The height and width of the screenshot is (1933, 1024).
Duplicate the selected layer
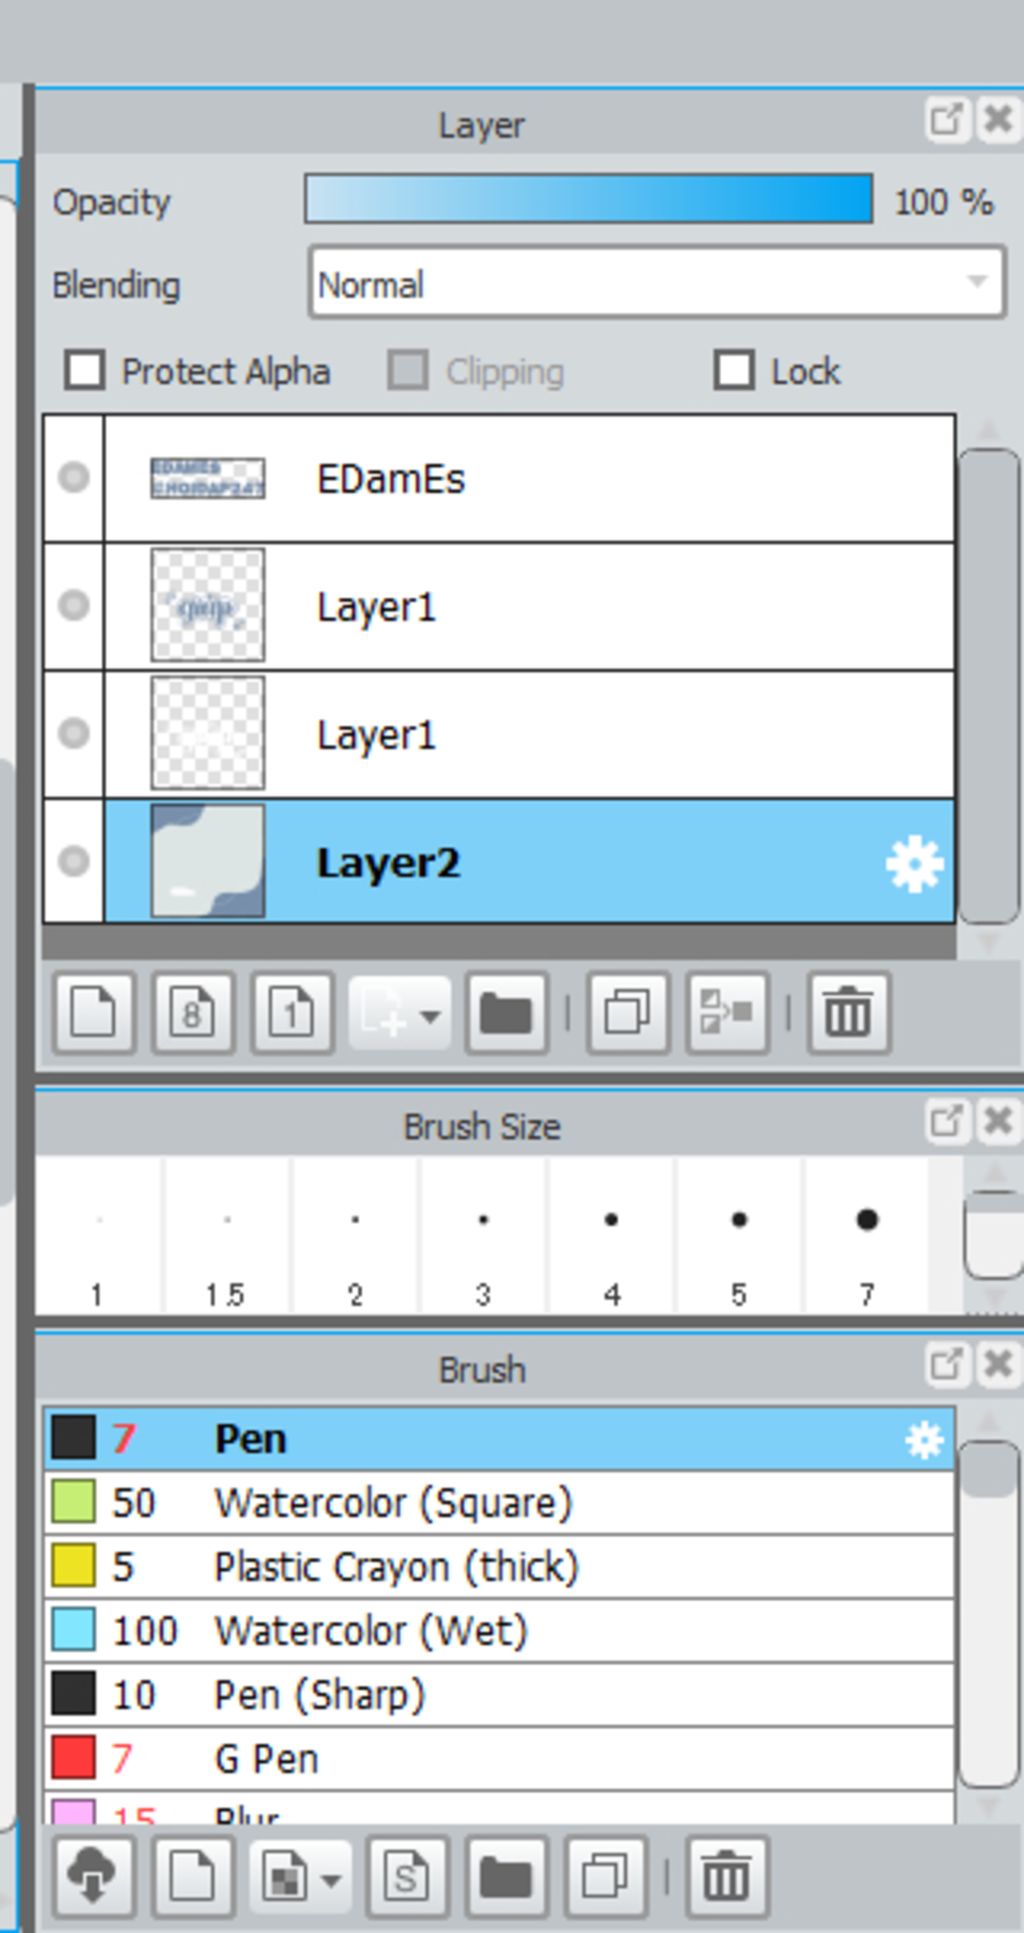[628, 1014]
